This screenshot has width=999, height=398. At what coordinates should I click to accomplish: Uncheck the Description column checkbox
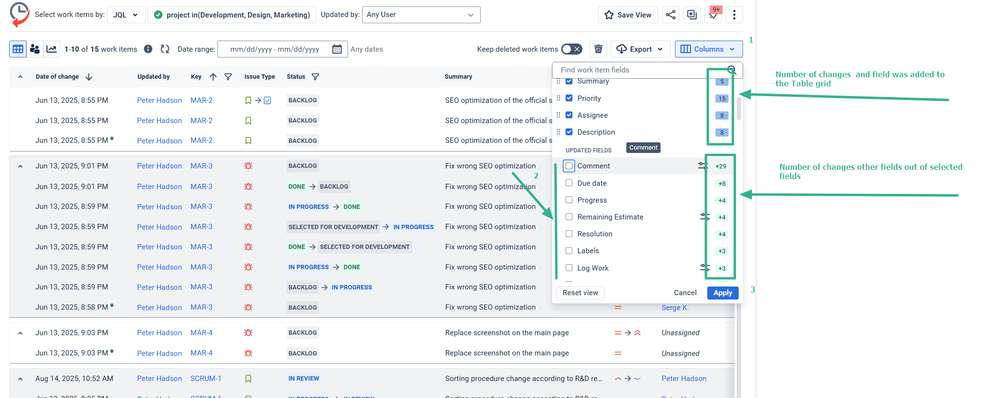570,132
